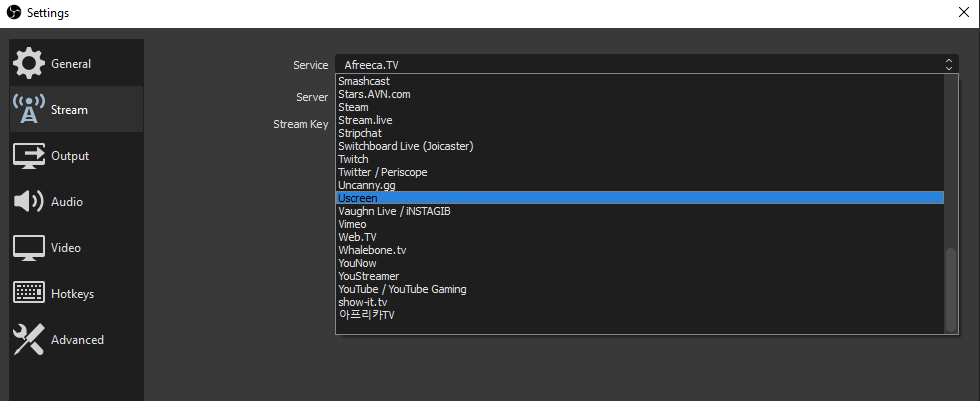Viewport: 980px width, 401px height.
Task: Click the Video monitor icon
Action: coord(29,248)
